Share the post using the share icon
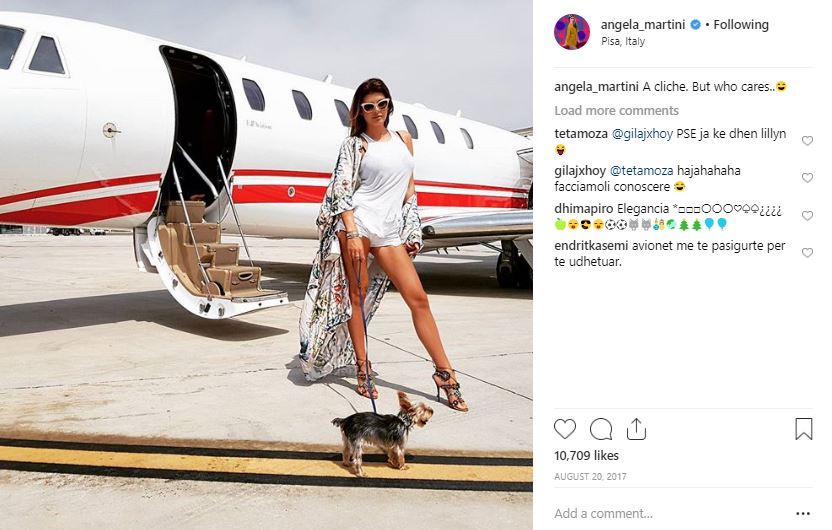This screenshot has height=530, width=832. (x=636, y=429)
